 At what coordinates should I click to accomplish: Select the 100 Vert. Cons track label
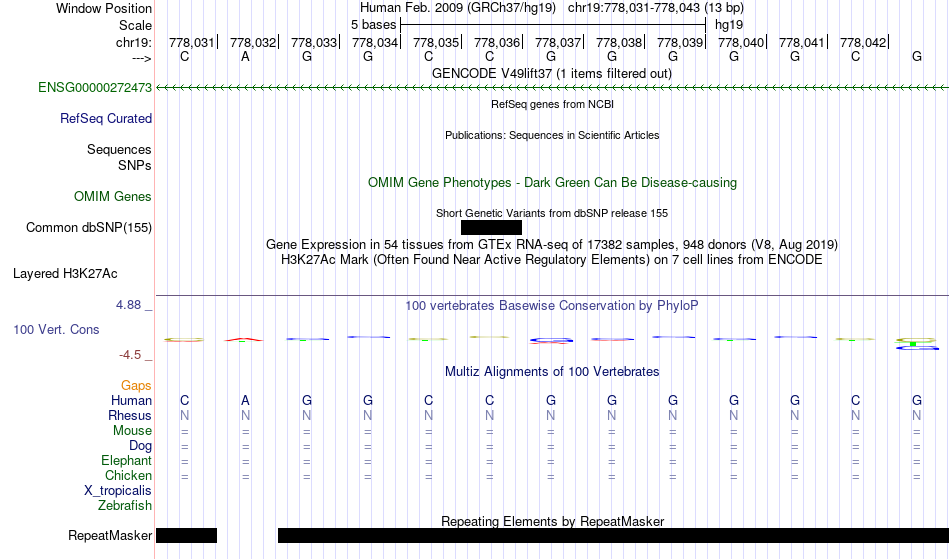tap(56, 329)
